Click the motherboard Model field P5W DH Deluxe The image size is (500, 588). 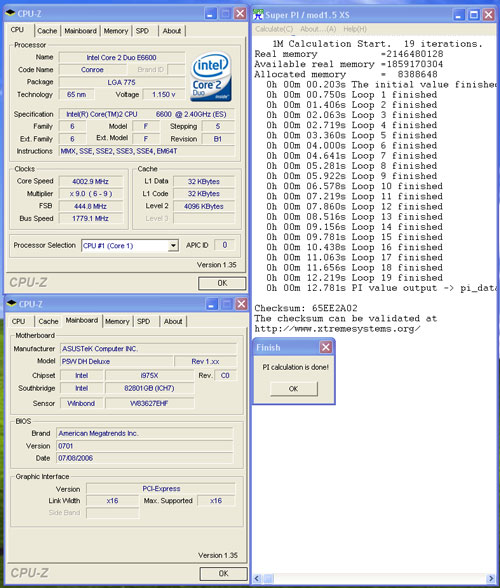pos(117,362)
